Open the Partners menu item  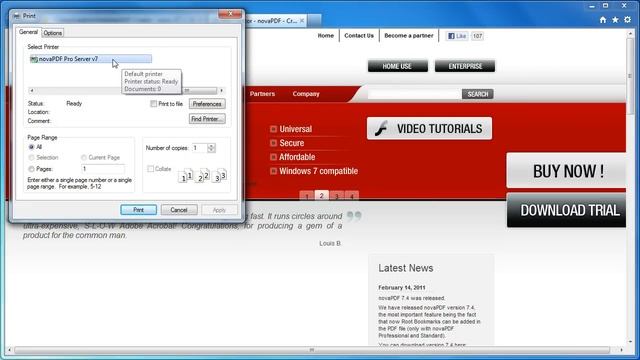[x=262, y=94]
